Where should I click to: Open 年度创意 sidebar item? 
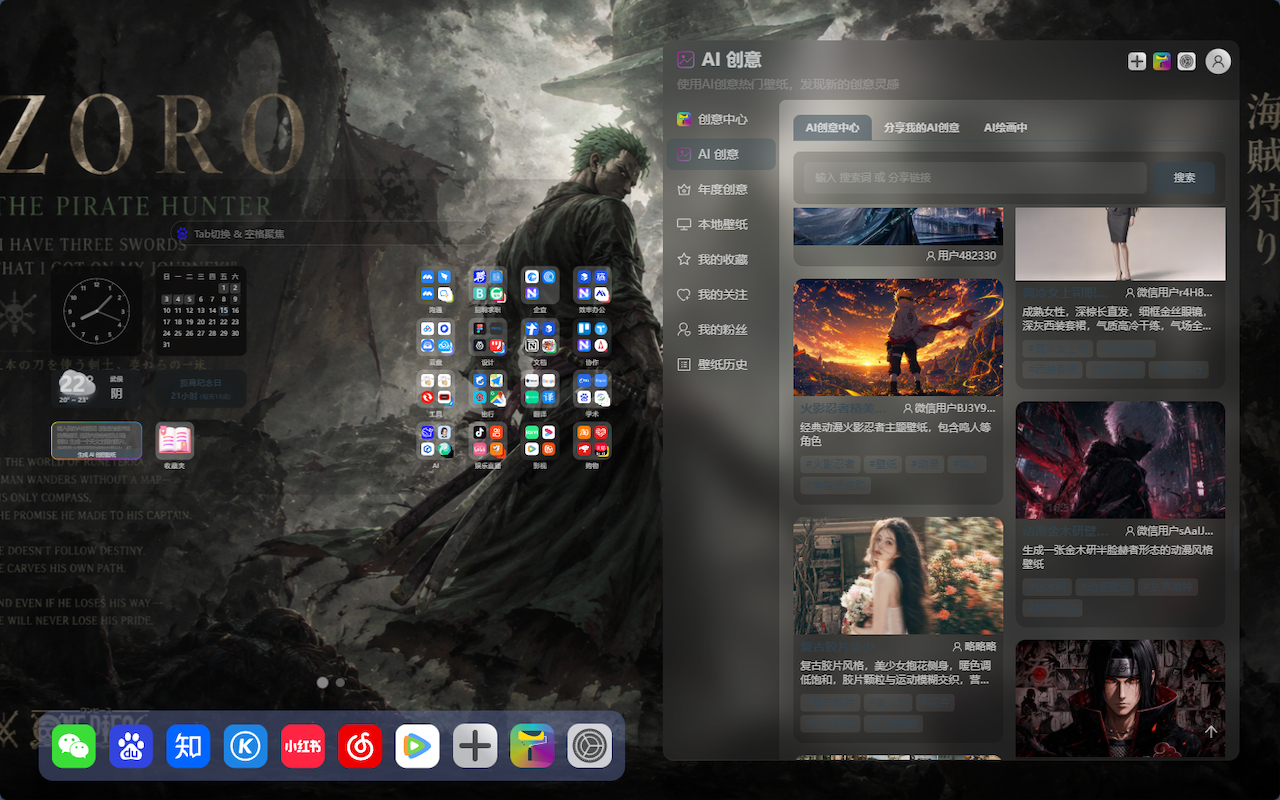tap(721, 189)
